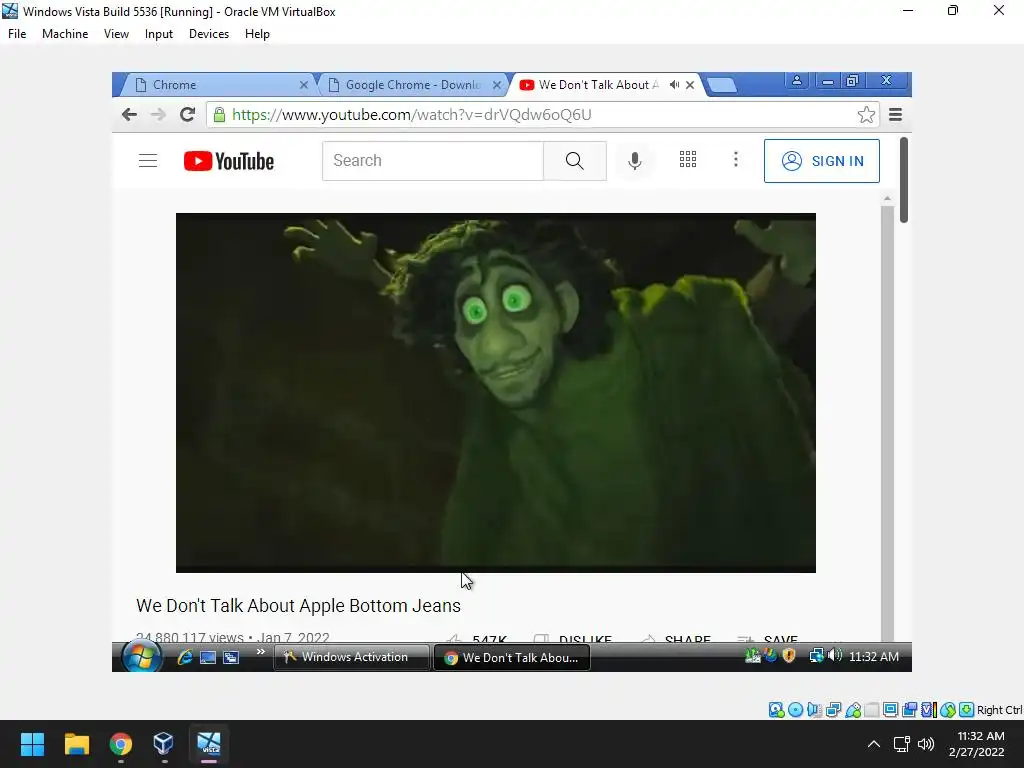Show hidden icons in host tray
Screen dimensions: 1024x768
(x=873, y=744)
